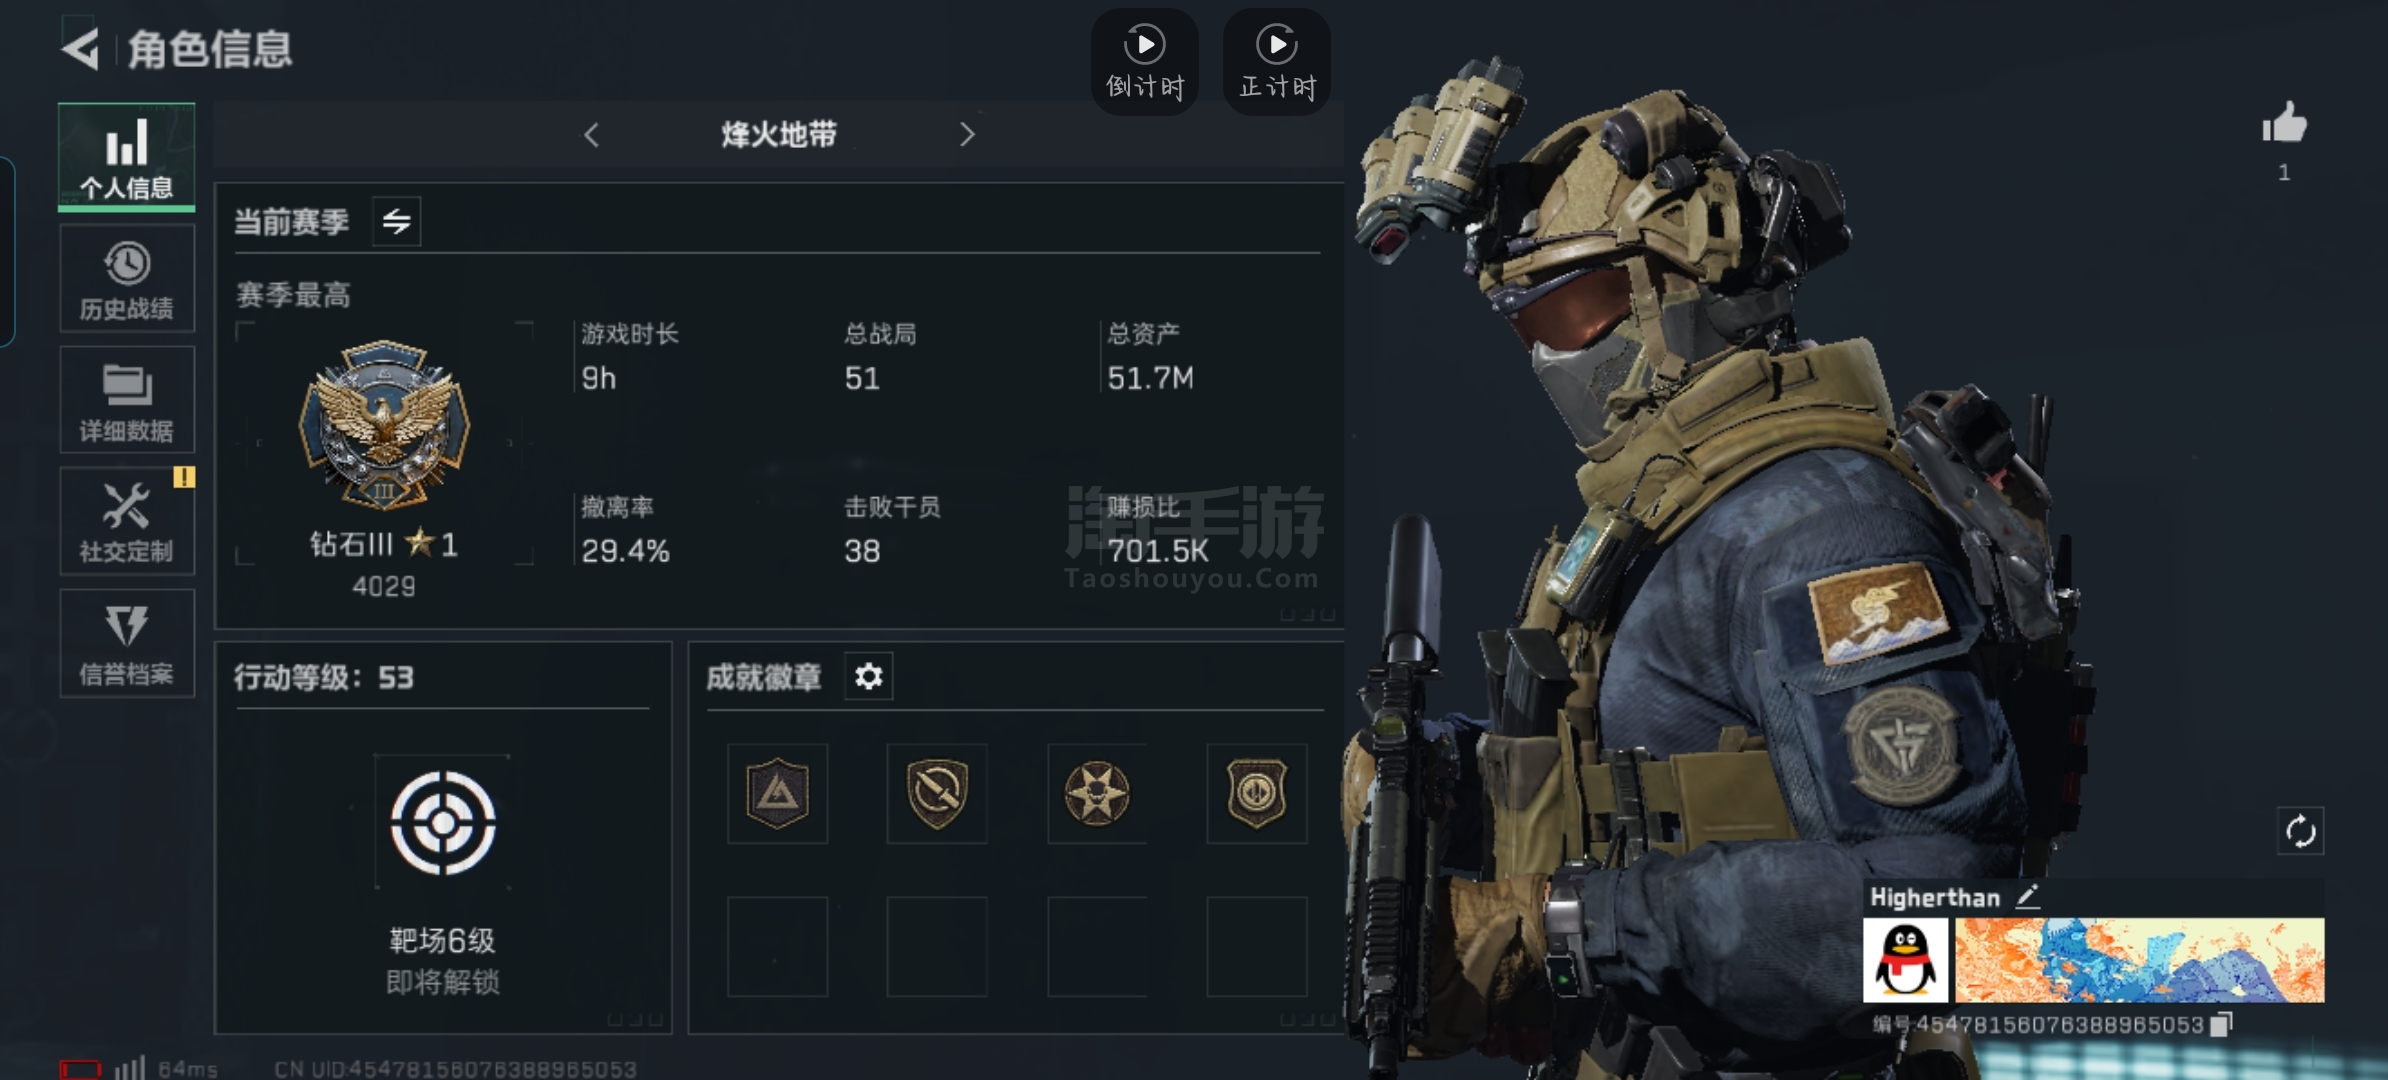Switch to previous game mode with left chevron
This screenshot has width=2388, height=1080.
click(x=592, y=134)
